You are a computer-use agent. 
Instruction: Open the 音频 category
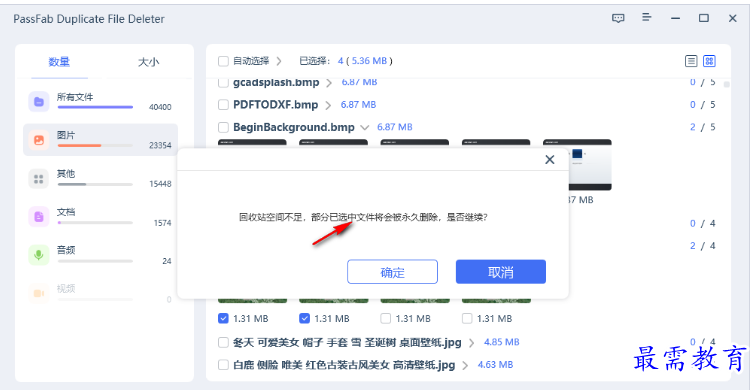(x=100, y=255)
